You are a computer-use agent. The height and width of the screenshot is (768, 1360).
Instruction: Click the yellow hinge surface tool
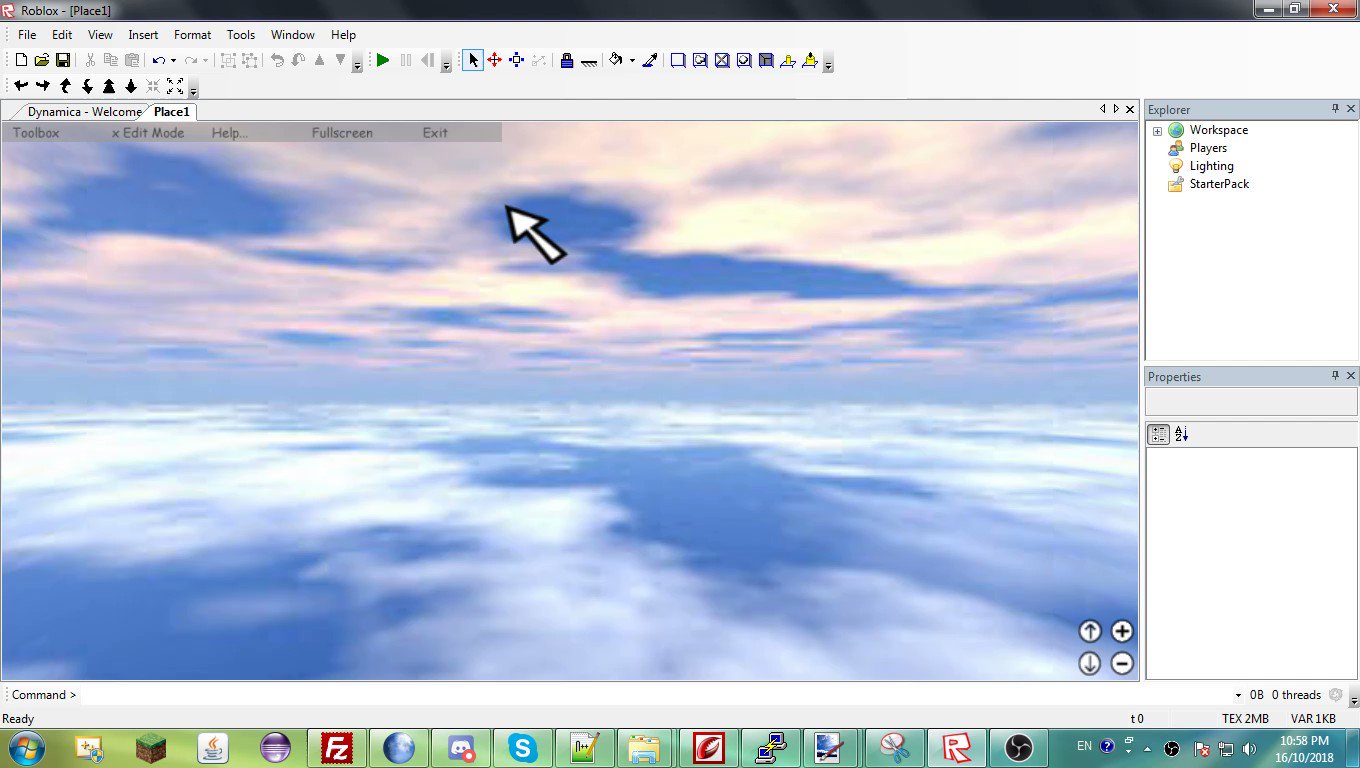788,60
